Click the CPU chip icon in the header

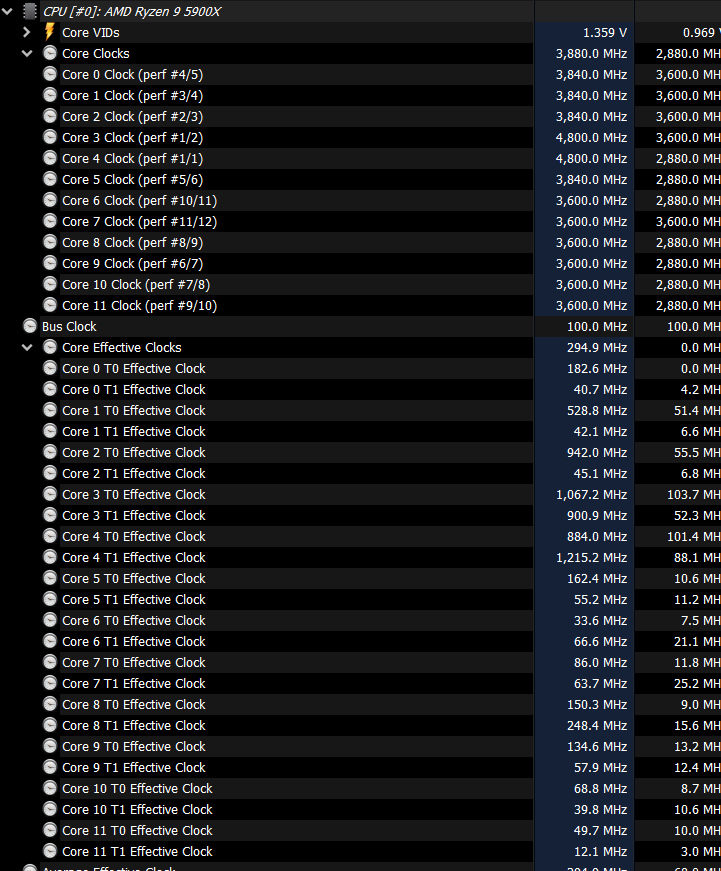[x=30, y=11]
